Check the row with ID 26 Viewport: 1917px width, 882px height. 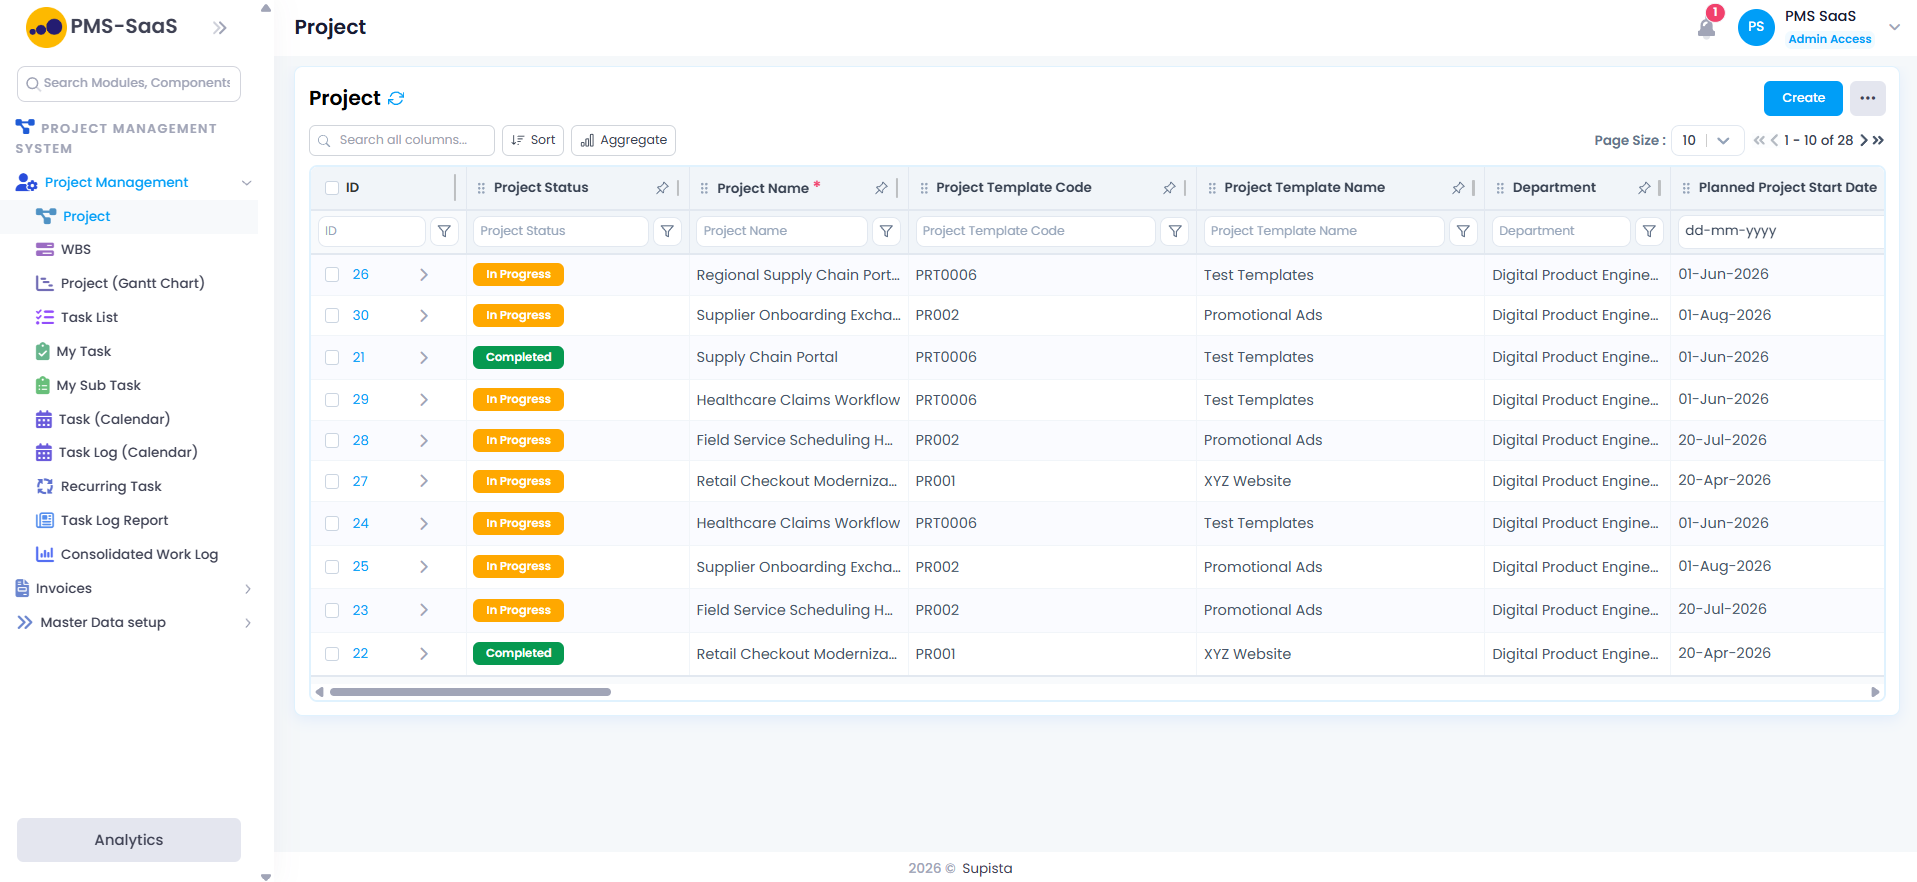pyautogui.click(x=332, y=274)
